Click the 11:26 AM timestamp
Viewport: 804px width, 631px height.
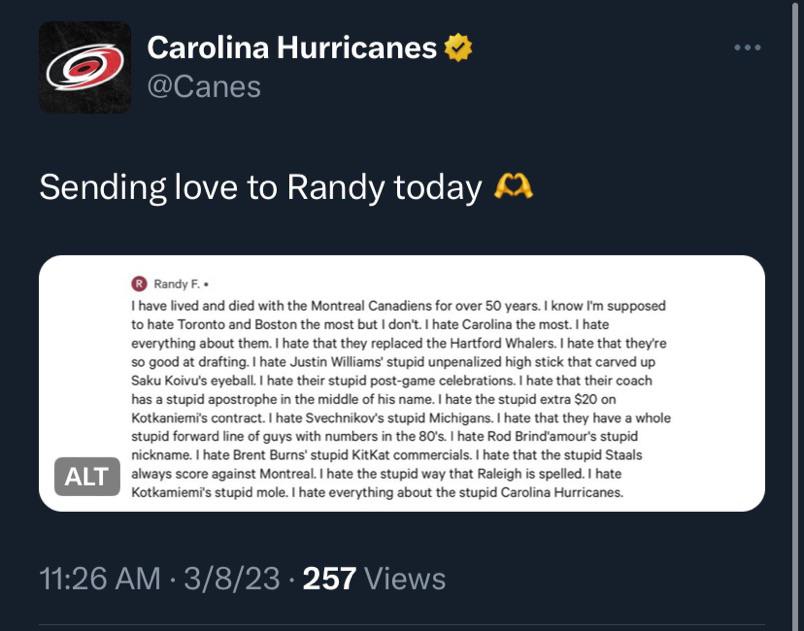(x=99, y=578)
